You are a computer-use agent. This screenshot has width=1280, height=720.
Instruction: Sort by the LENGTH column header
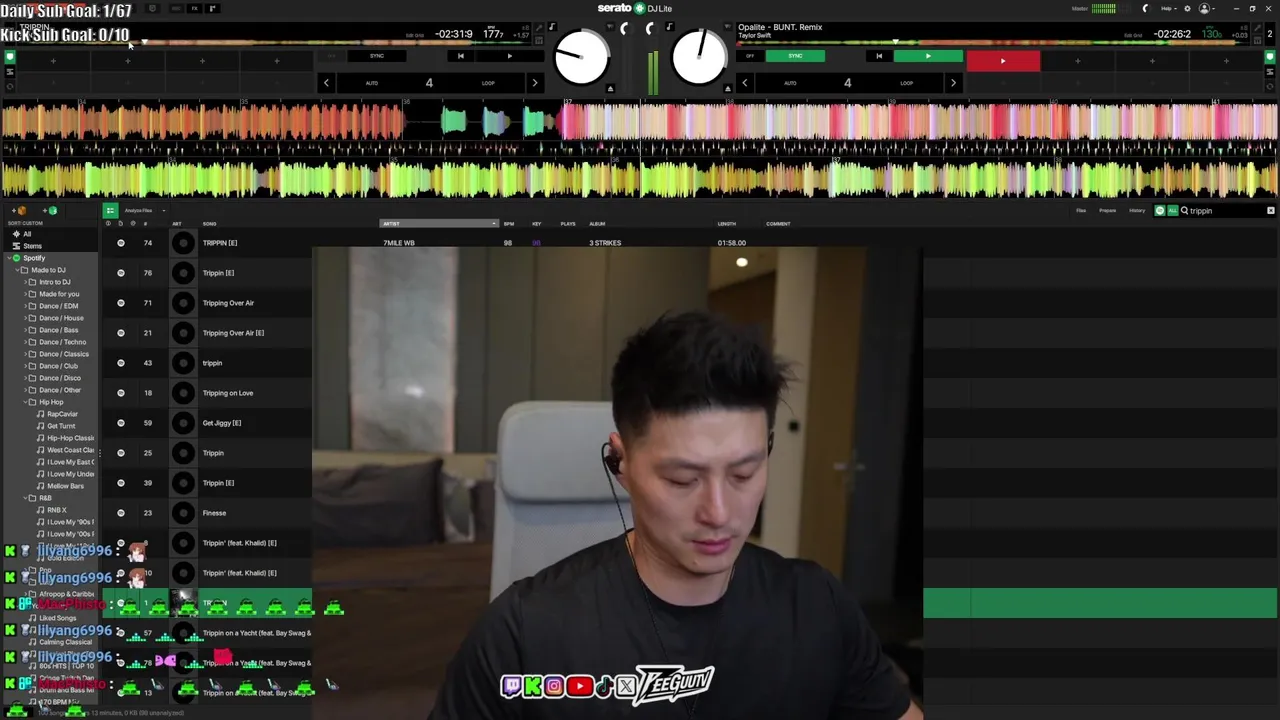(x=727, y=224)
